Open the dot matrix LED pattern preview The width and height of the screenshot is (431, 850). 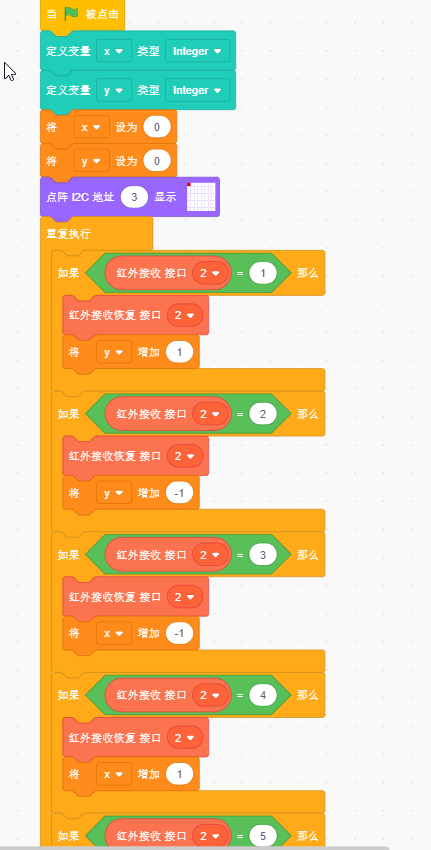click(x=201, y=197)
